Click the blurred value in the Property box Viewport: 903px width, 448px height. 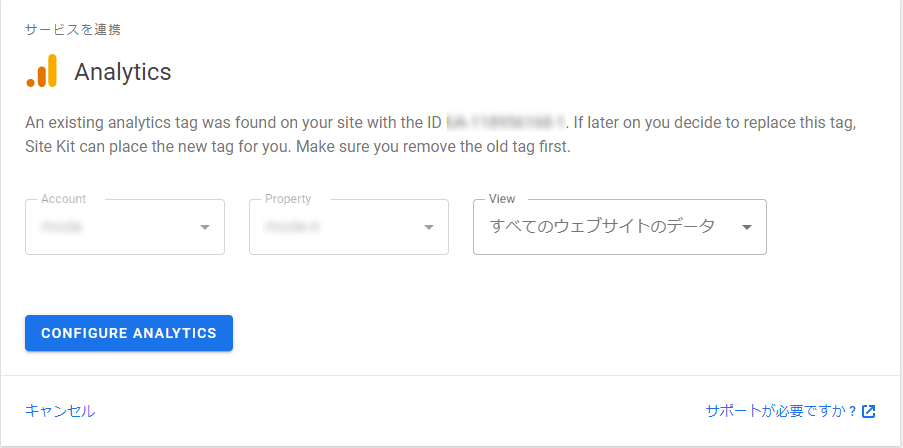(x=292, y=227)
